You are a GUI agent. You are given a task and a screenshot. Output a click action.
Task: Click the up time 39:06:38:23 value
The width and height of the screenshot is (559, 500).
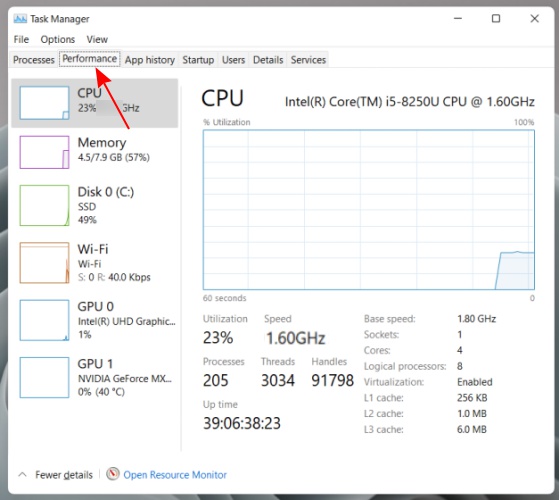(242, 423)
